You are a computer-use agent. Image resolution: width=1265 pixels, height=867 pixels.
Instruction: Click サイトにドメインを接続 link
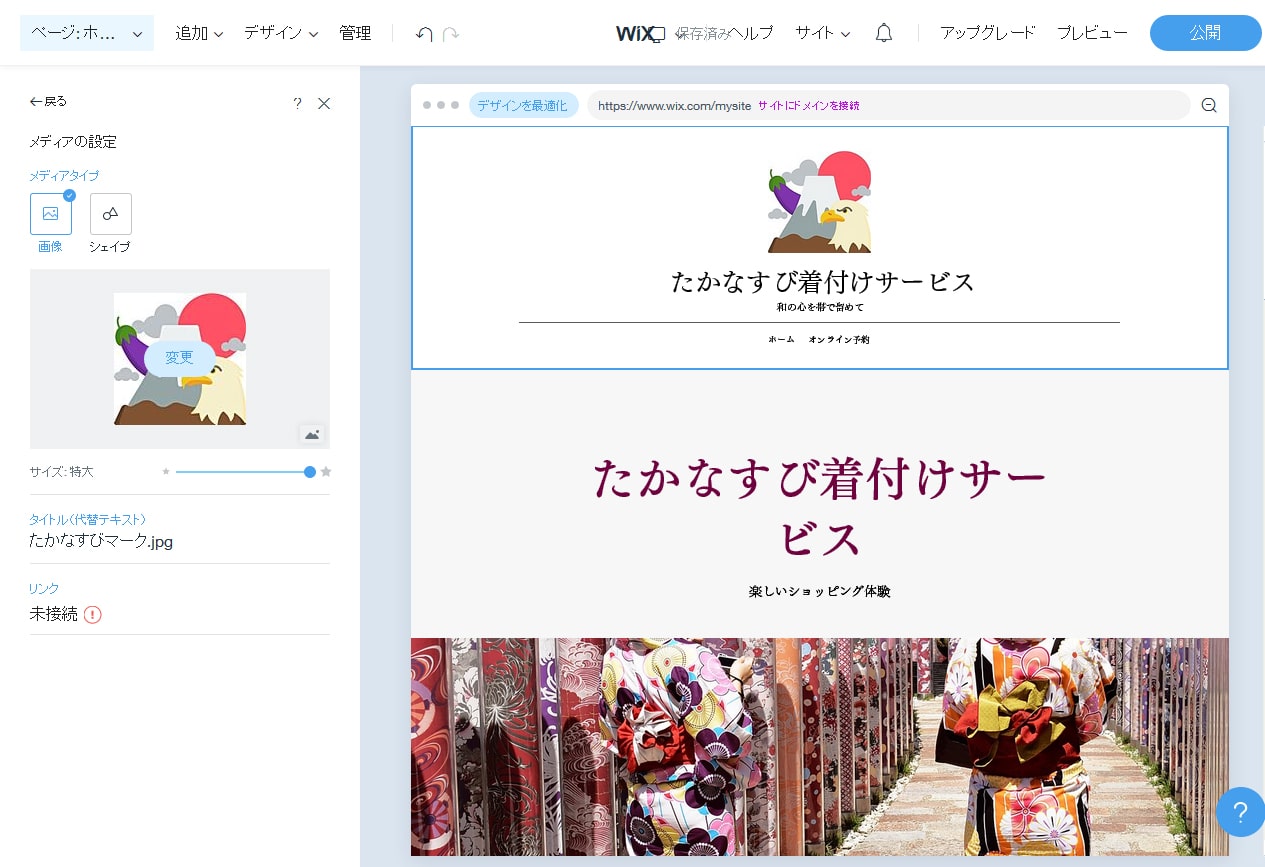(x=808, y=105)
